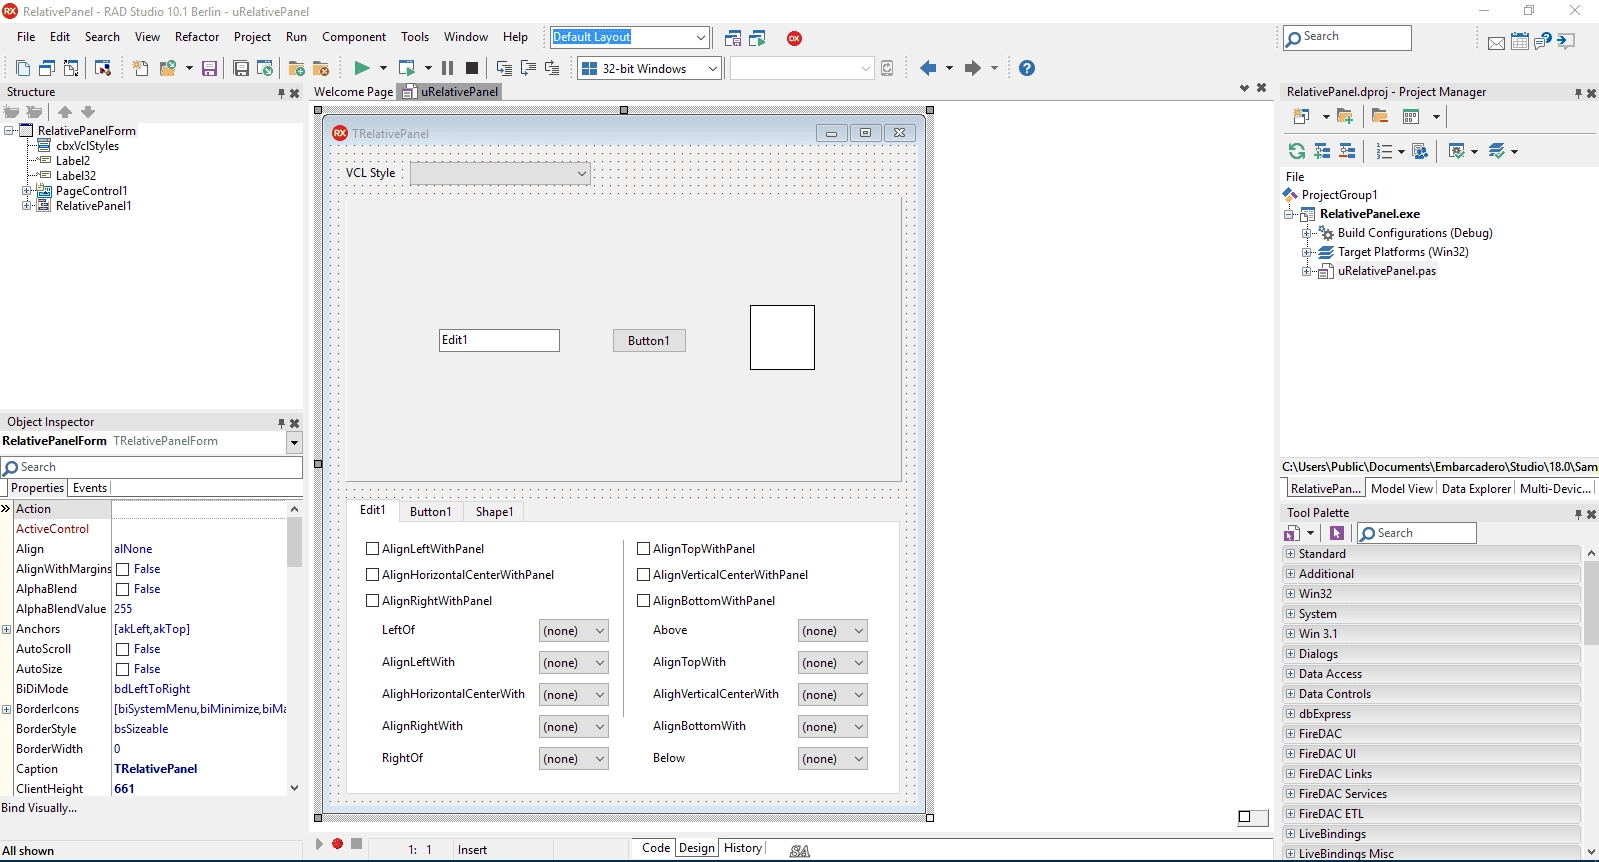Click the Collapse All icon in Project Manager

[1347, 151]
